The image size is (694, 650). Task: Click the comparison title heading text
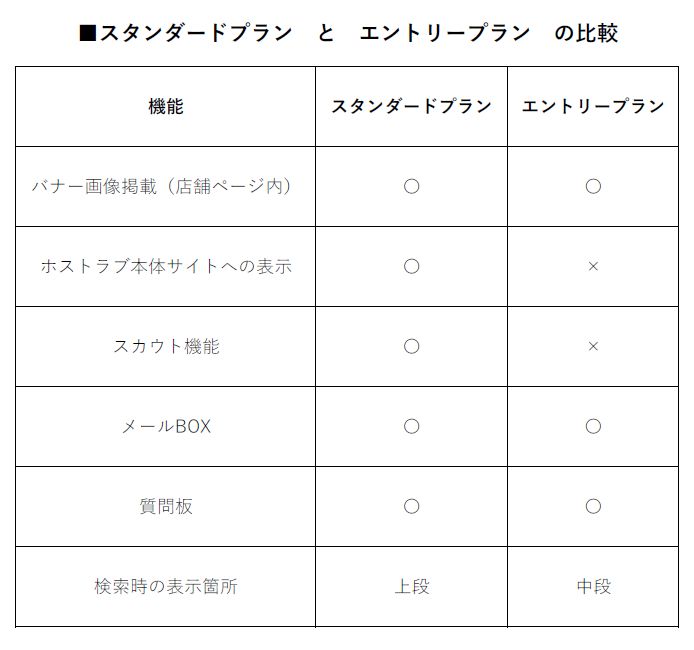(x=347, y=33)
